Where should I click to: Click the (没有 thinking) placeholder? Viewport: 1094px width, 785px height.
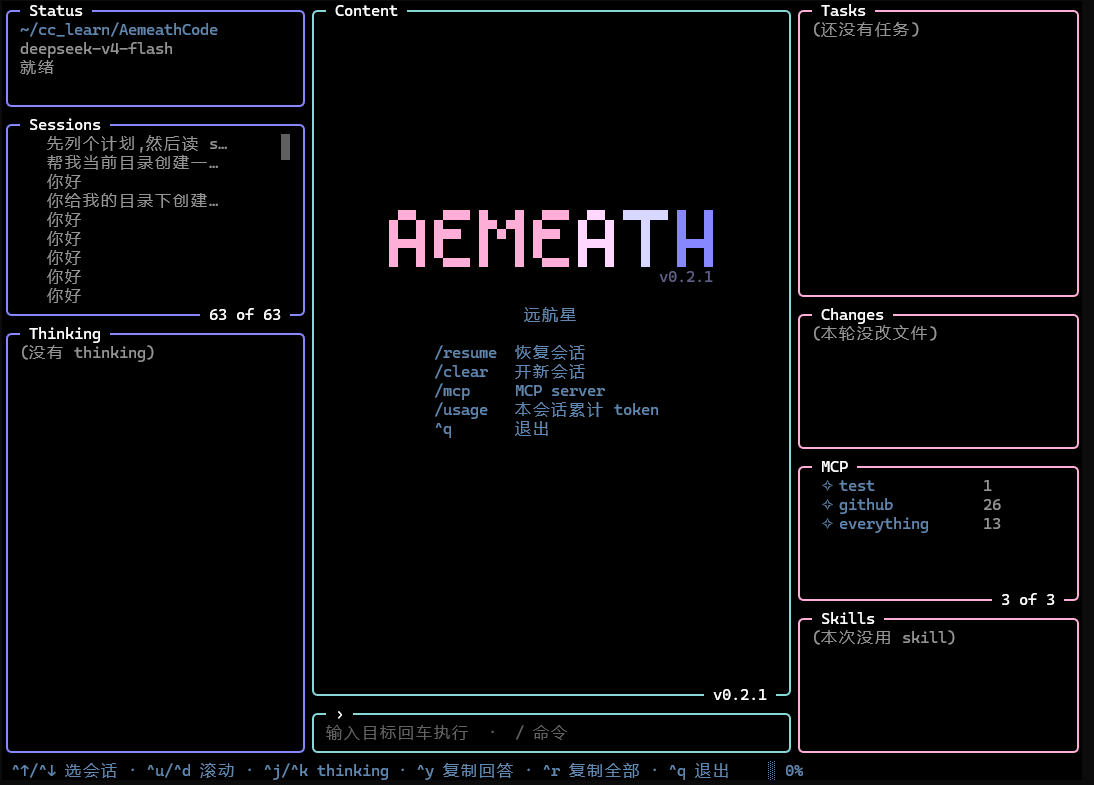click(87, 352)
